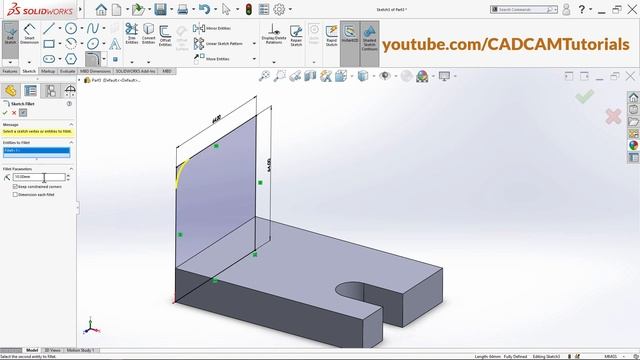Collapse Entities to Fillet section
640x360 pixels.
tap(71, 142)
